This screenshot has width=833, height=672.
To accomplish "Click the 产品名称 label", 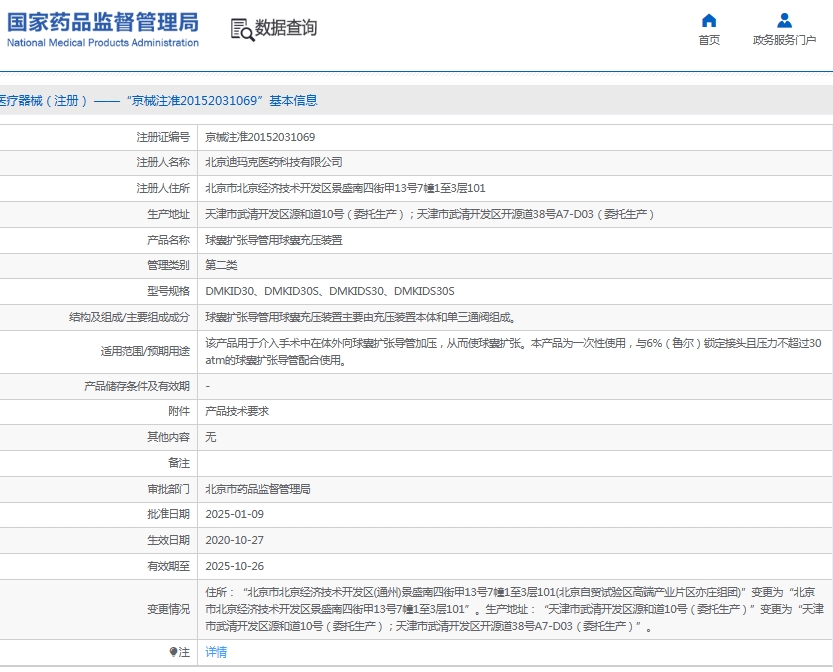I will (168, 240).
